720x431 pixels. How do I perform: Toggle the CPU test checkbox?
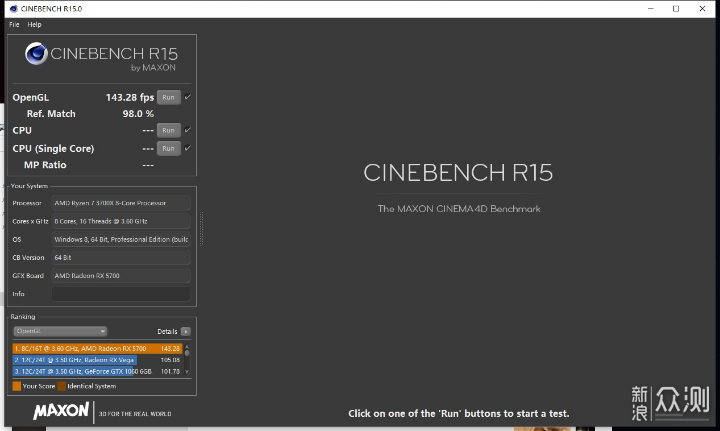point(188,130)
